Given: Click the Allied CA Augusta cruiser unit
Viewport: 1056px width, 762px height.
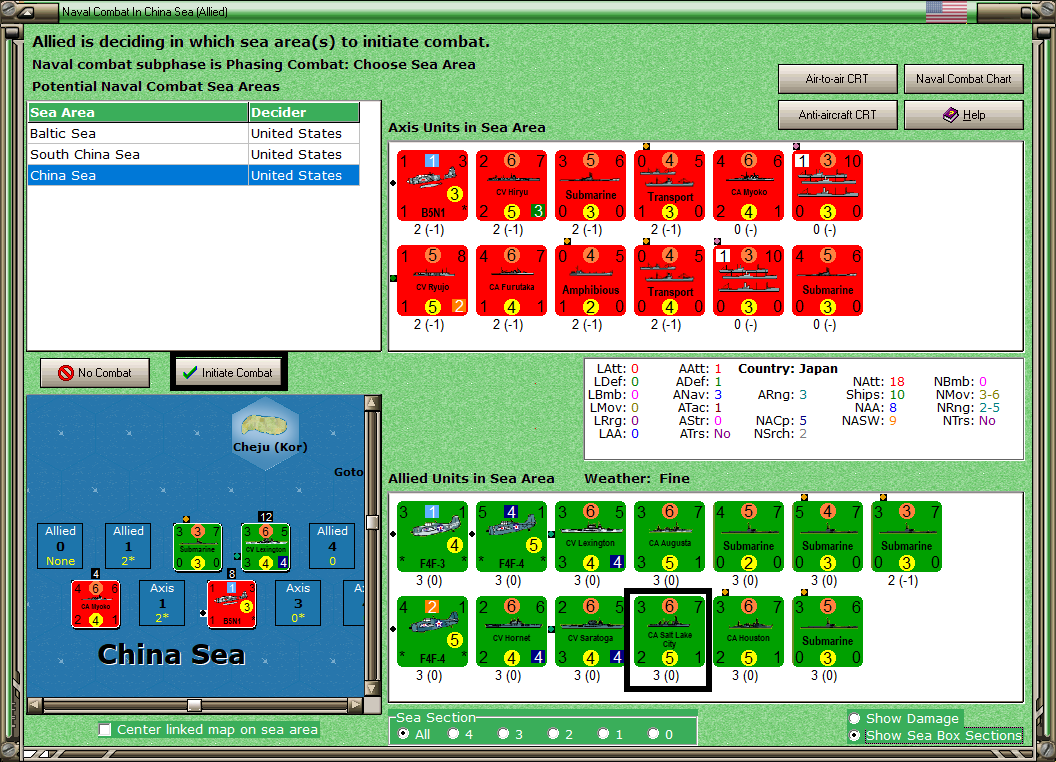Looking at the screenshot, I should (669, 536).
